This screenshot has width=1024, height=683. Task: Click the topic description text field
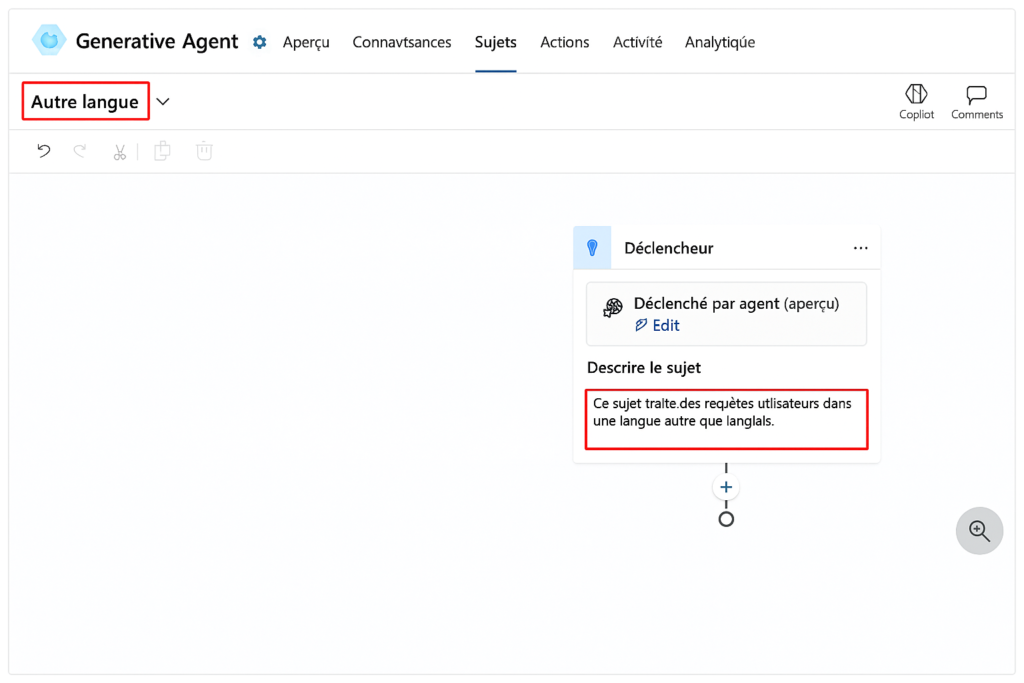click(726, 419)
